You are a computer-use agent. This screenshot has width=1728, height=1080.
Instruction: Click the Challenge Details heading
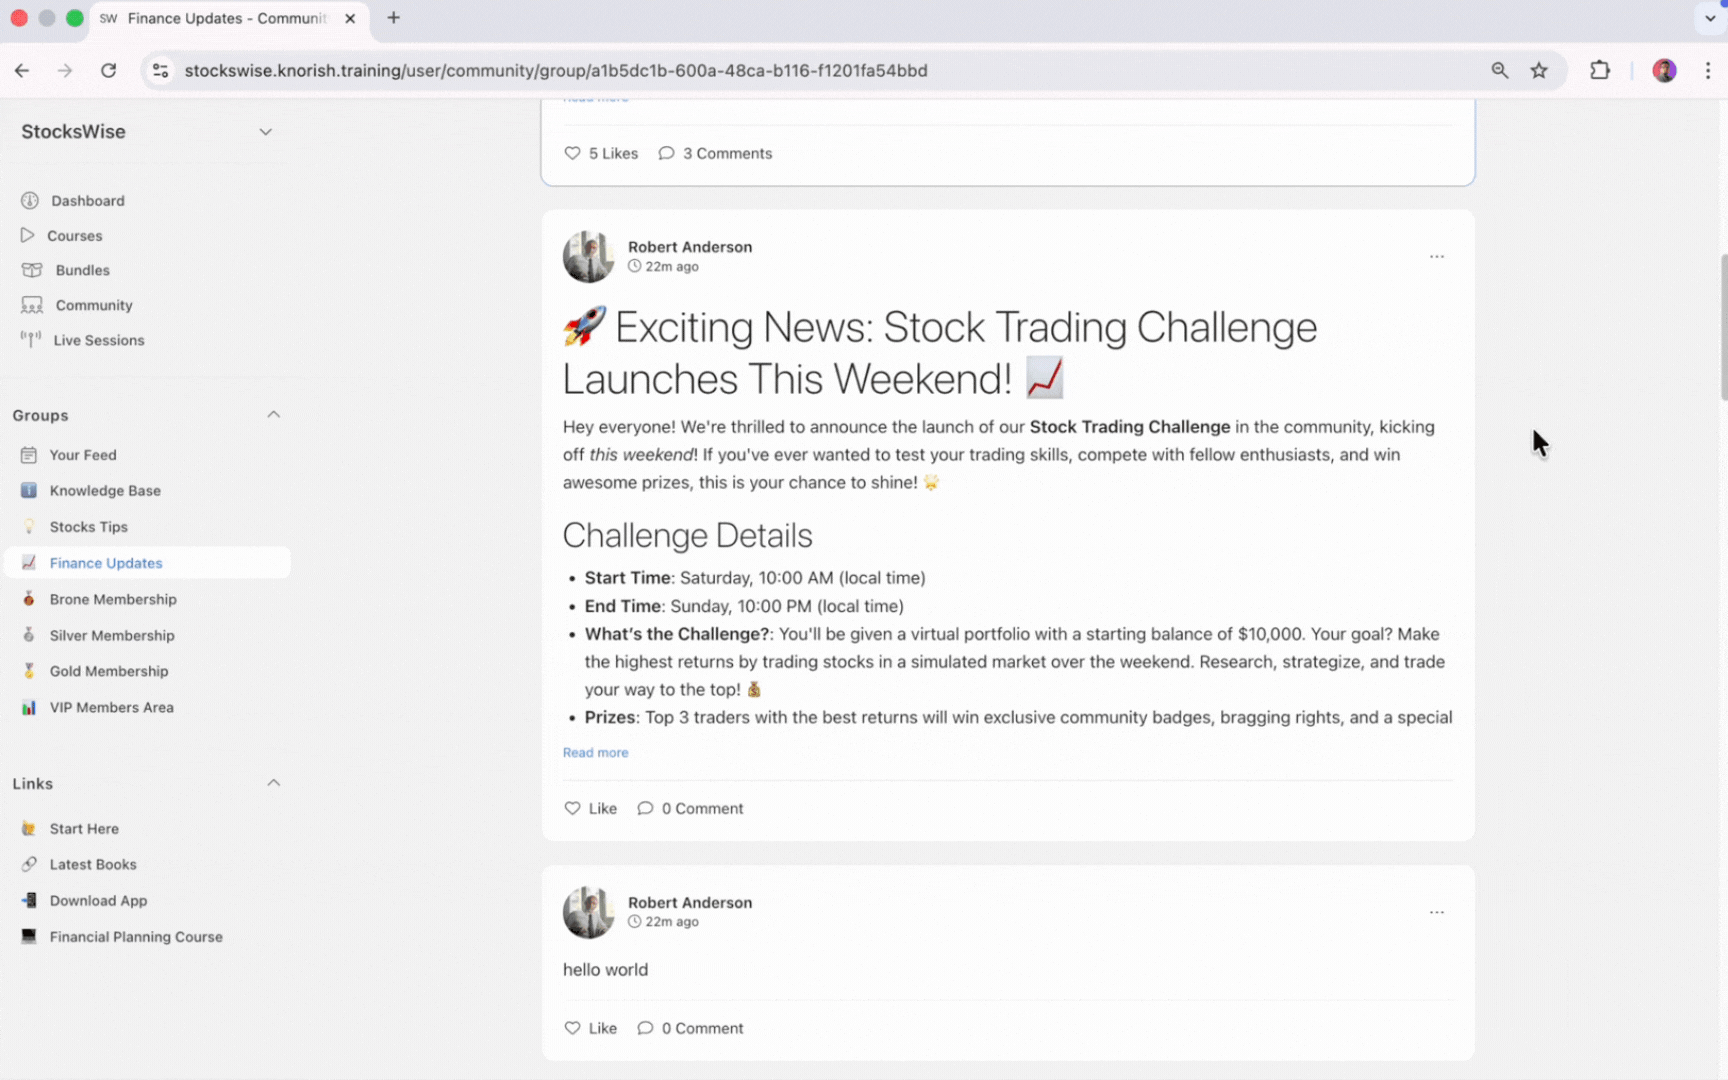click(x=688, y=536)
